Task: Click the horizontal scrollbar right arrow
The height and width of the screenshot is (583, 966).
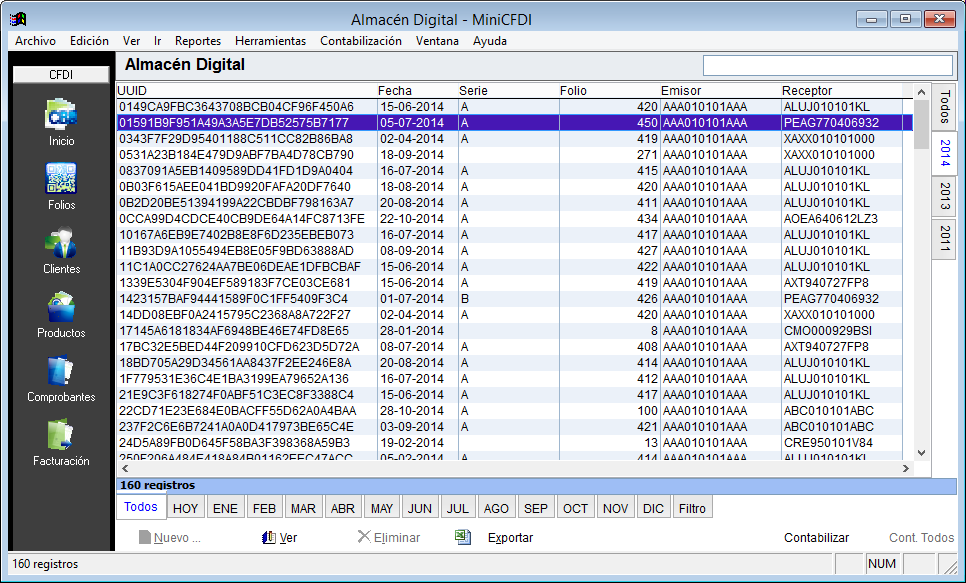Action: pyautogui.click(x=906, y=468)
